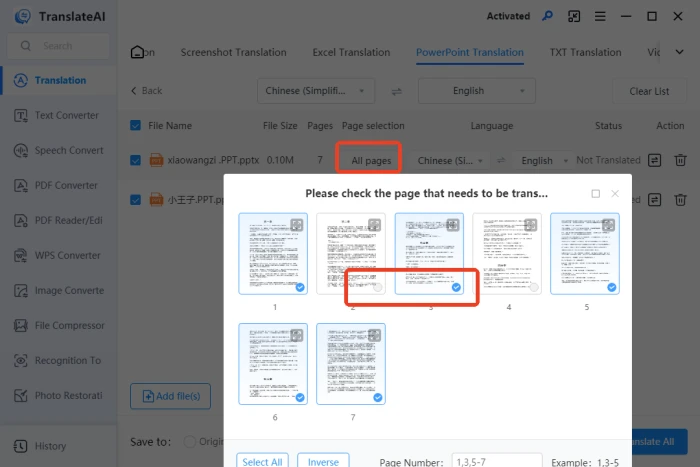Uncheck page 3 selection mark
This screenshot has height=467, width=700.
456,287
